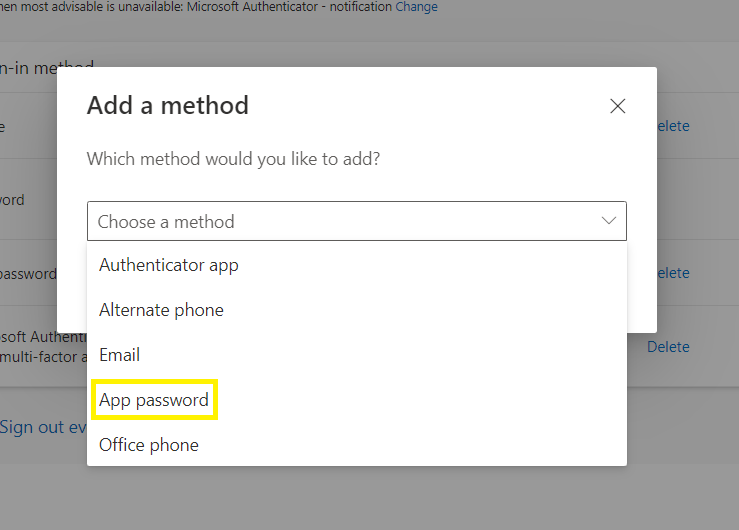Delete the Microsoft Authenticator sign-in method
The image size is (739, 530).
point(668,347)
